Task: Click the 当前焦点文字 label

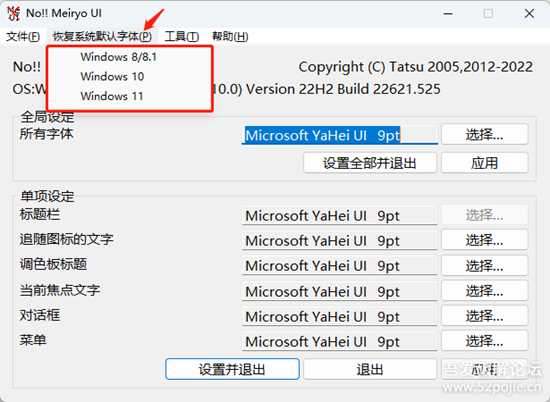Action: coord(60,290)
